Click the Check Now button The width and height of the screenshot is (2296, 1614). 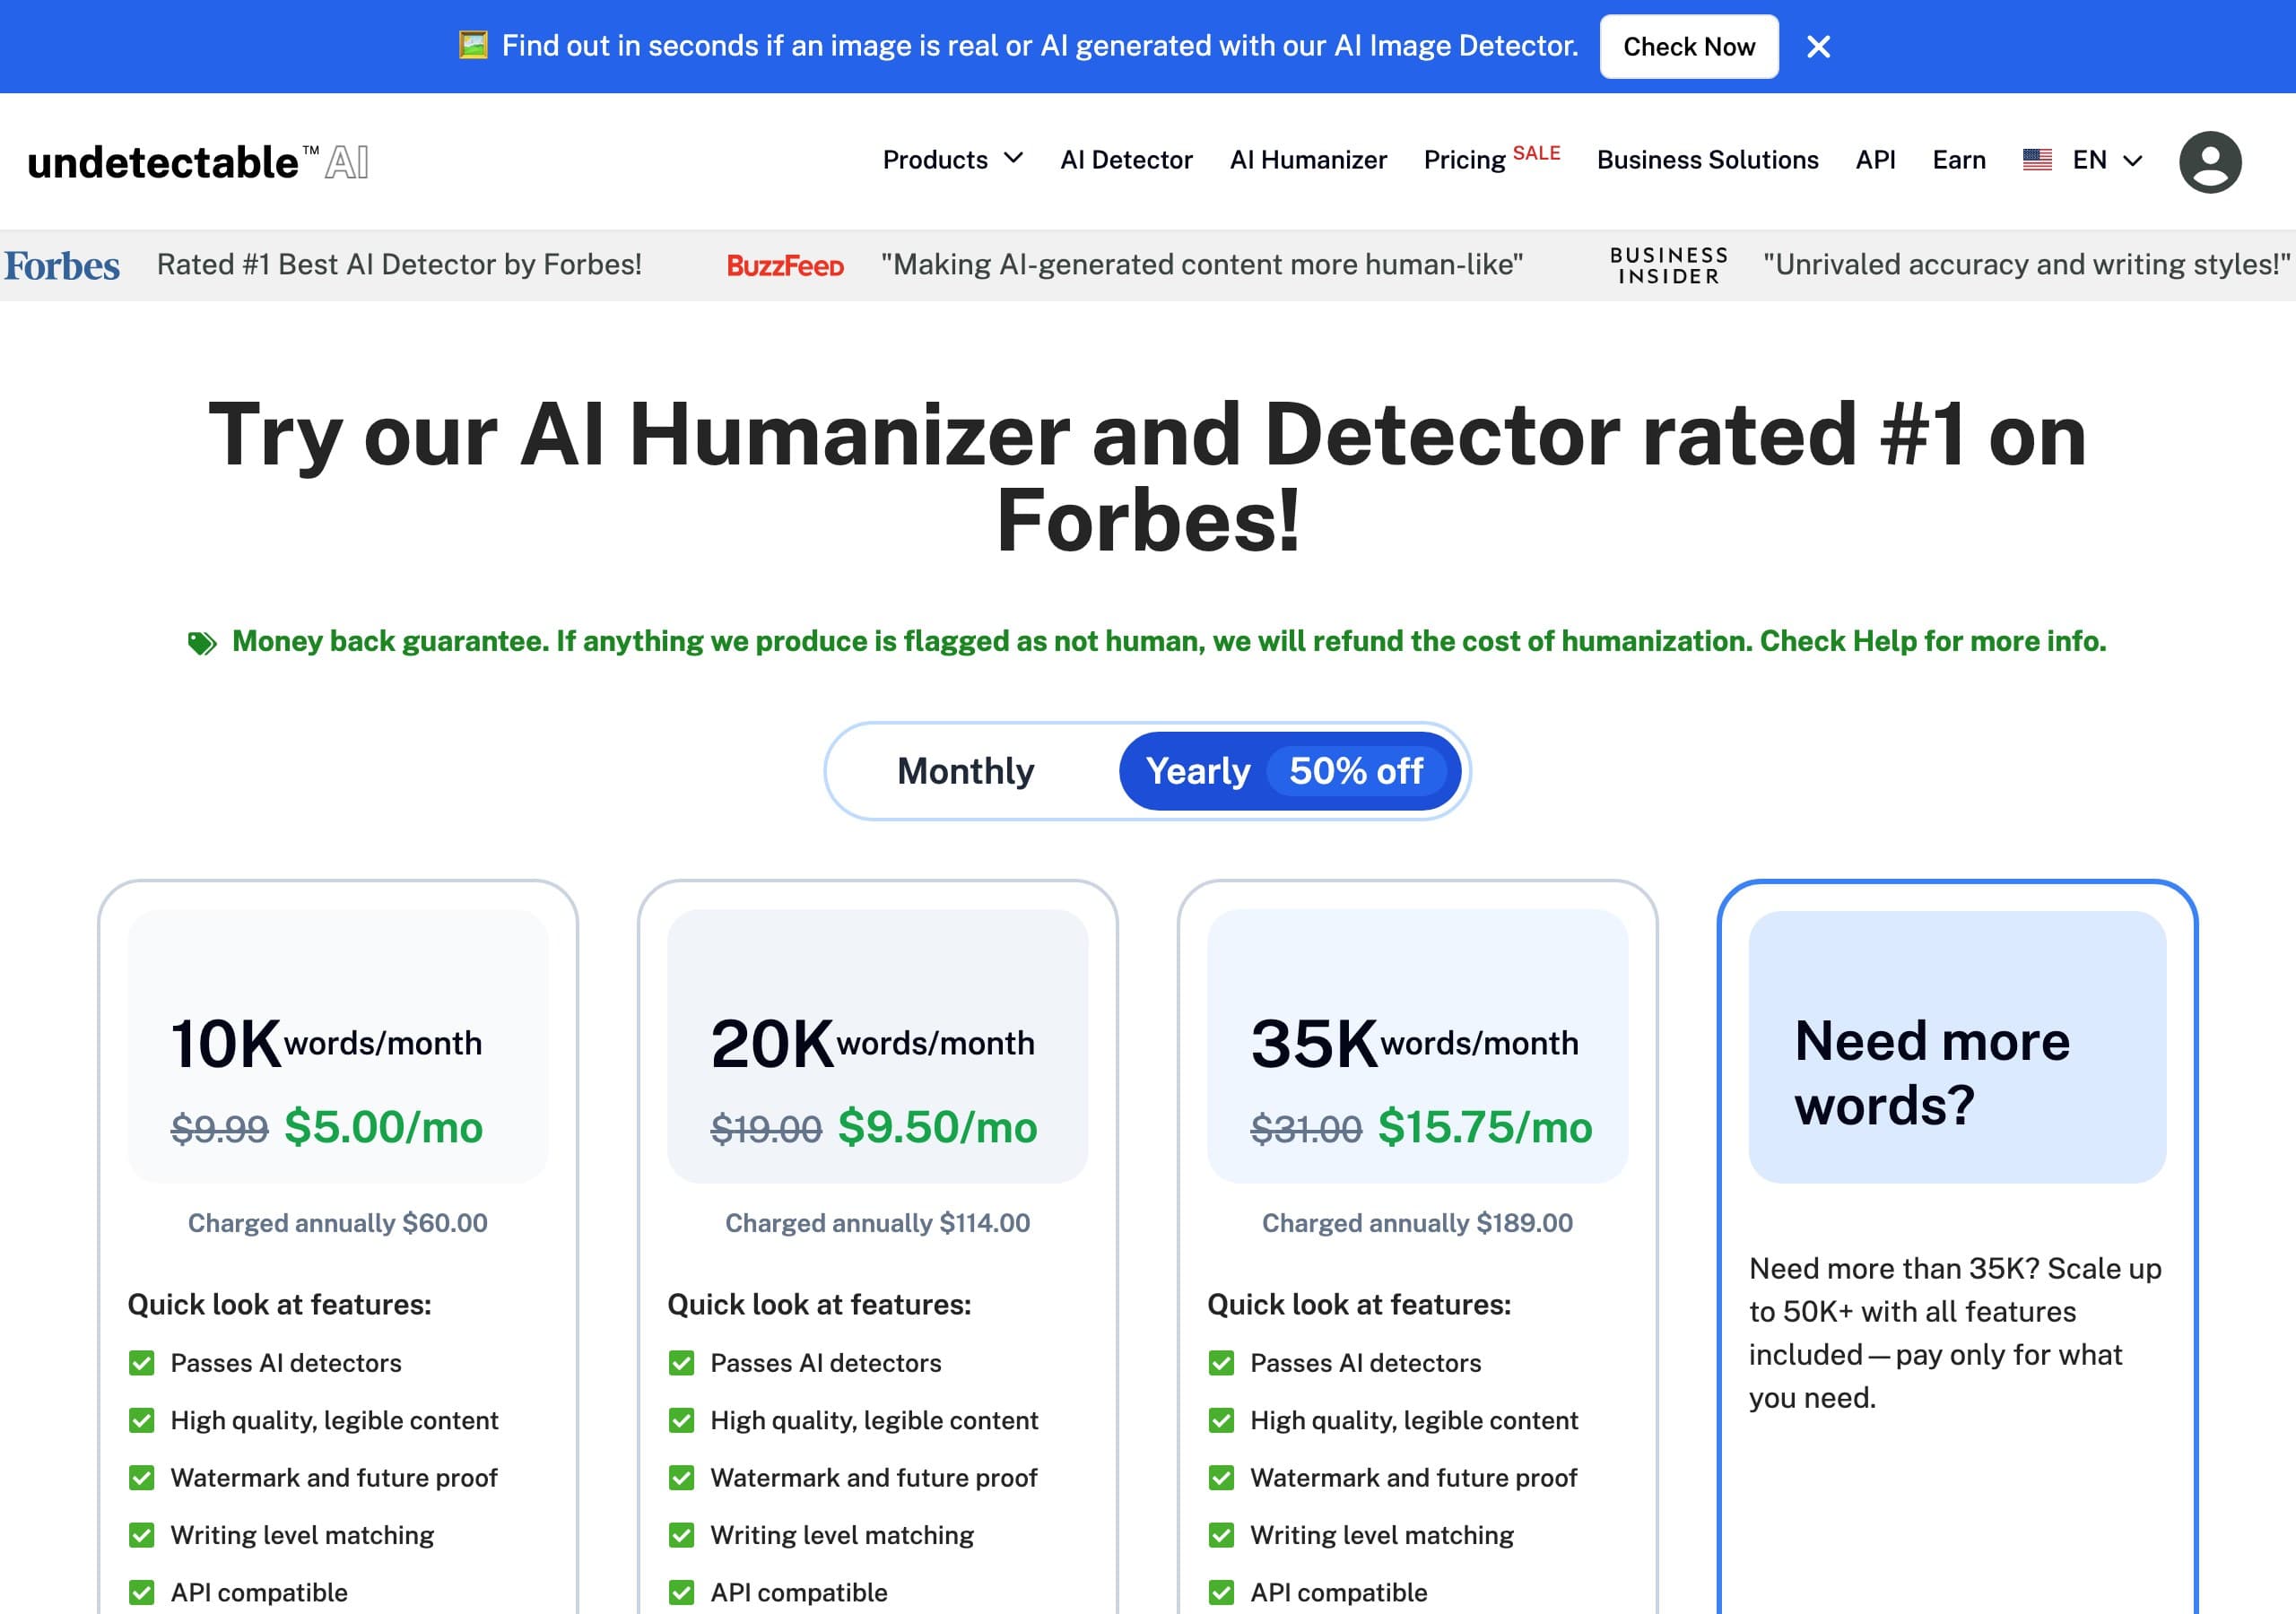pos(1689,46)
